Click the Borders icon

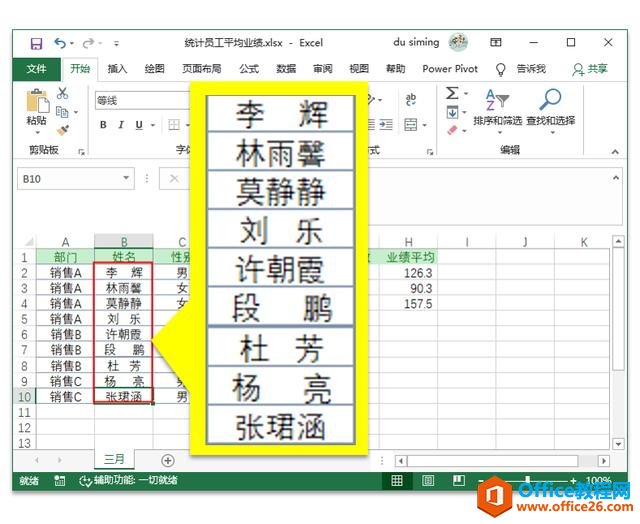point(174,125)
